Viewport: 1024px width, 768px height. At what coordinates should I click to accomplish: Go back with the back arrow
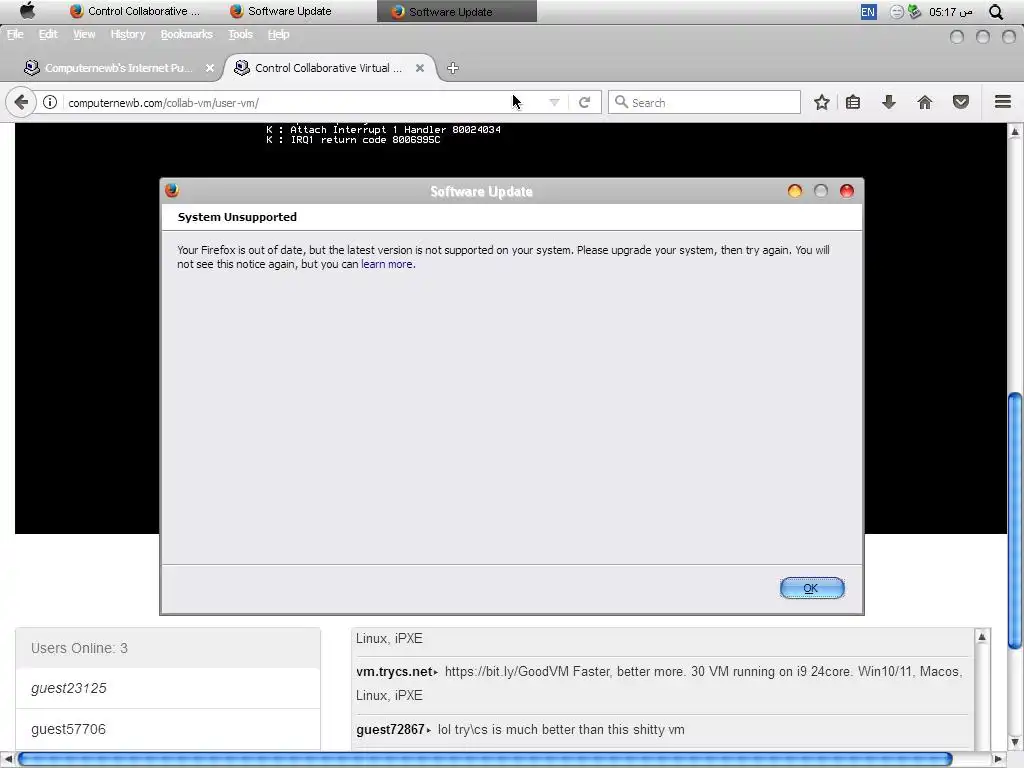21,103
